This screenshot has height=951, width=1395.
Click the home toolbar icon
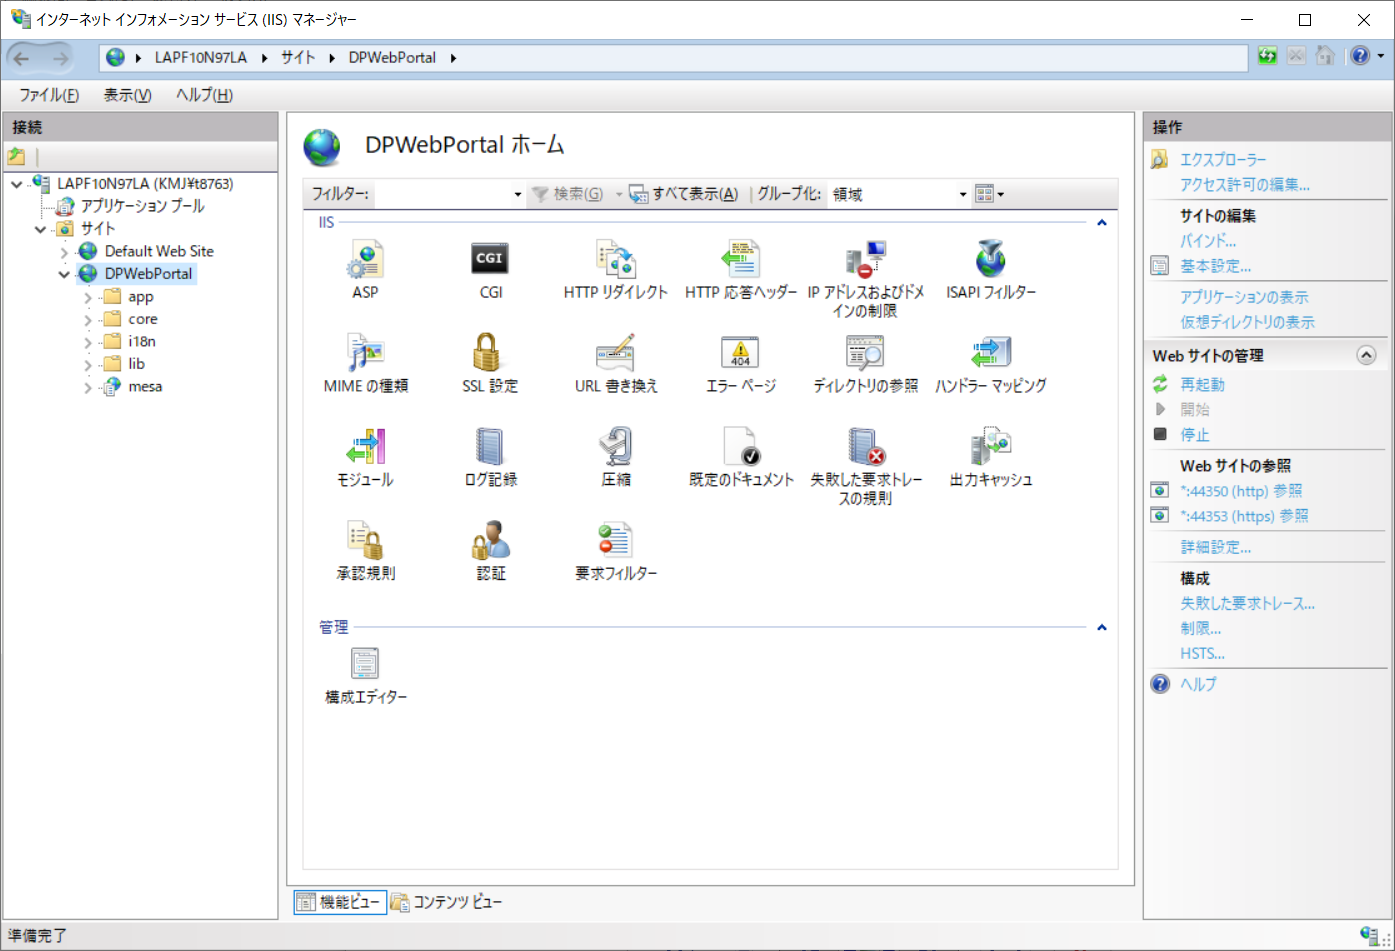1325,56
